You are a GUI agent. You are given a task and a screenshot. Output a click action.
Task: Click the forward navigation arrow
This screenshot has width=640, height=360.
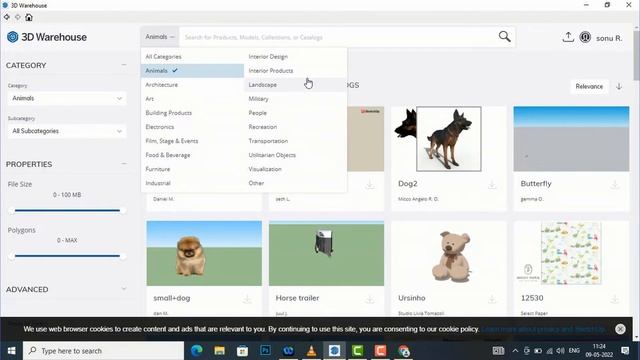[18, 17]
